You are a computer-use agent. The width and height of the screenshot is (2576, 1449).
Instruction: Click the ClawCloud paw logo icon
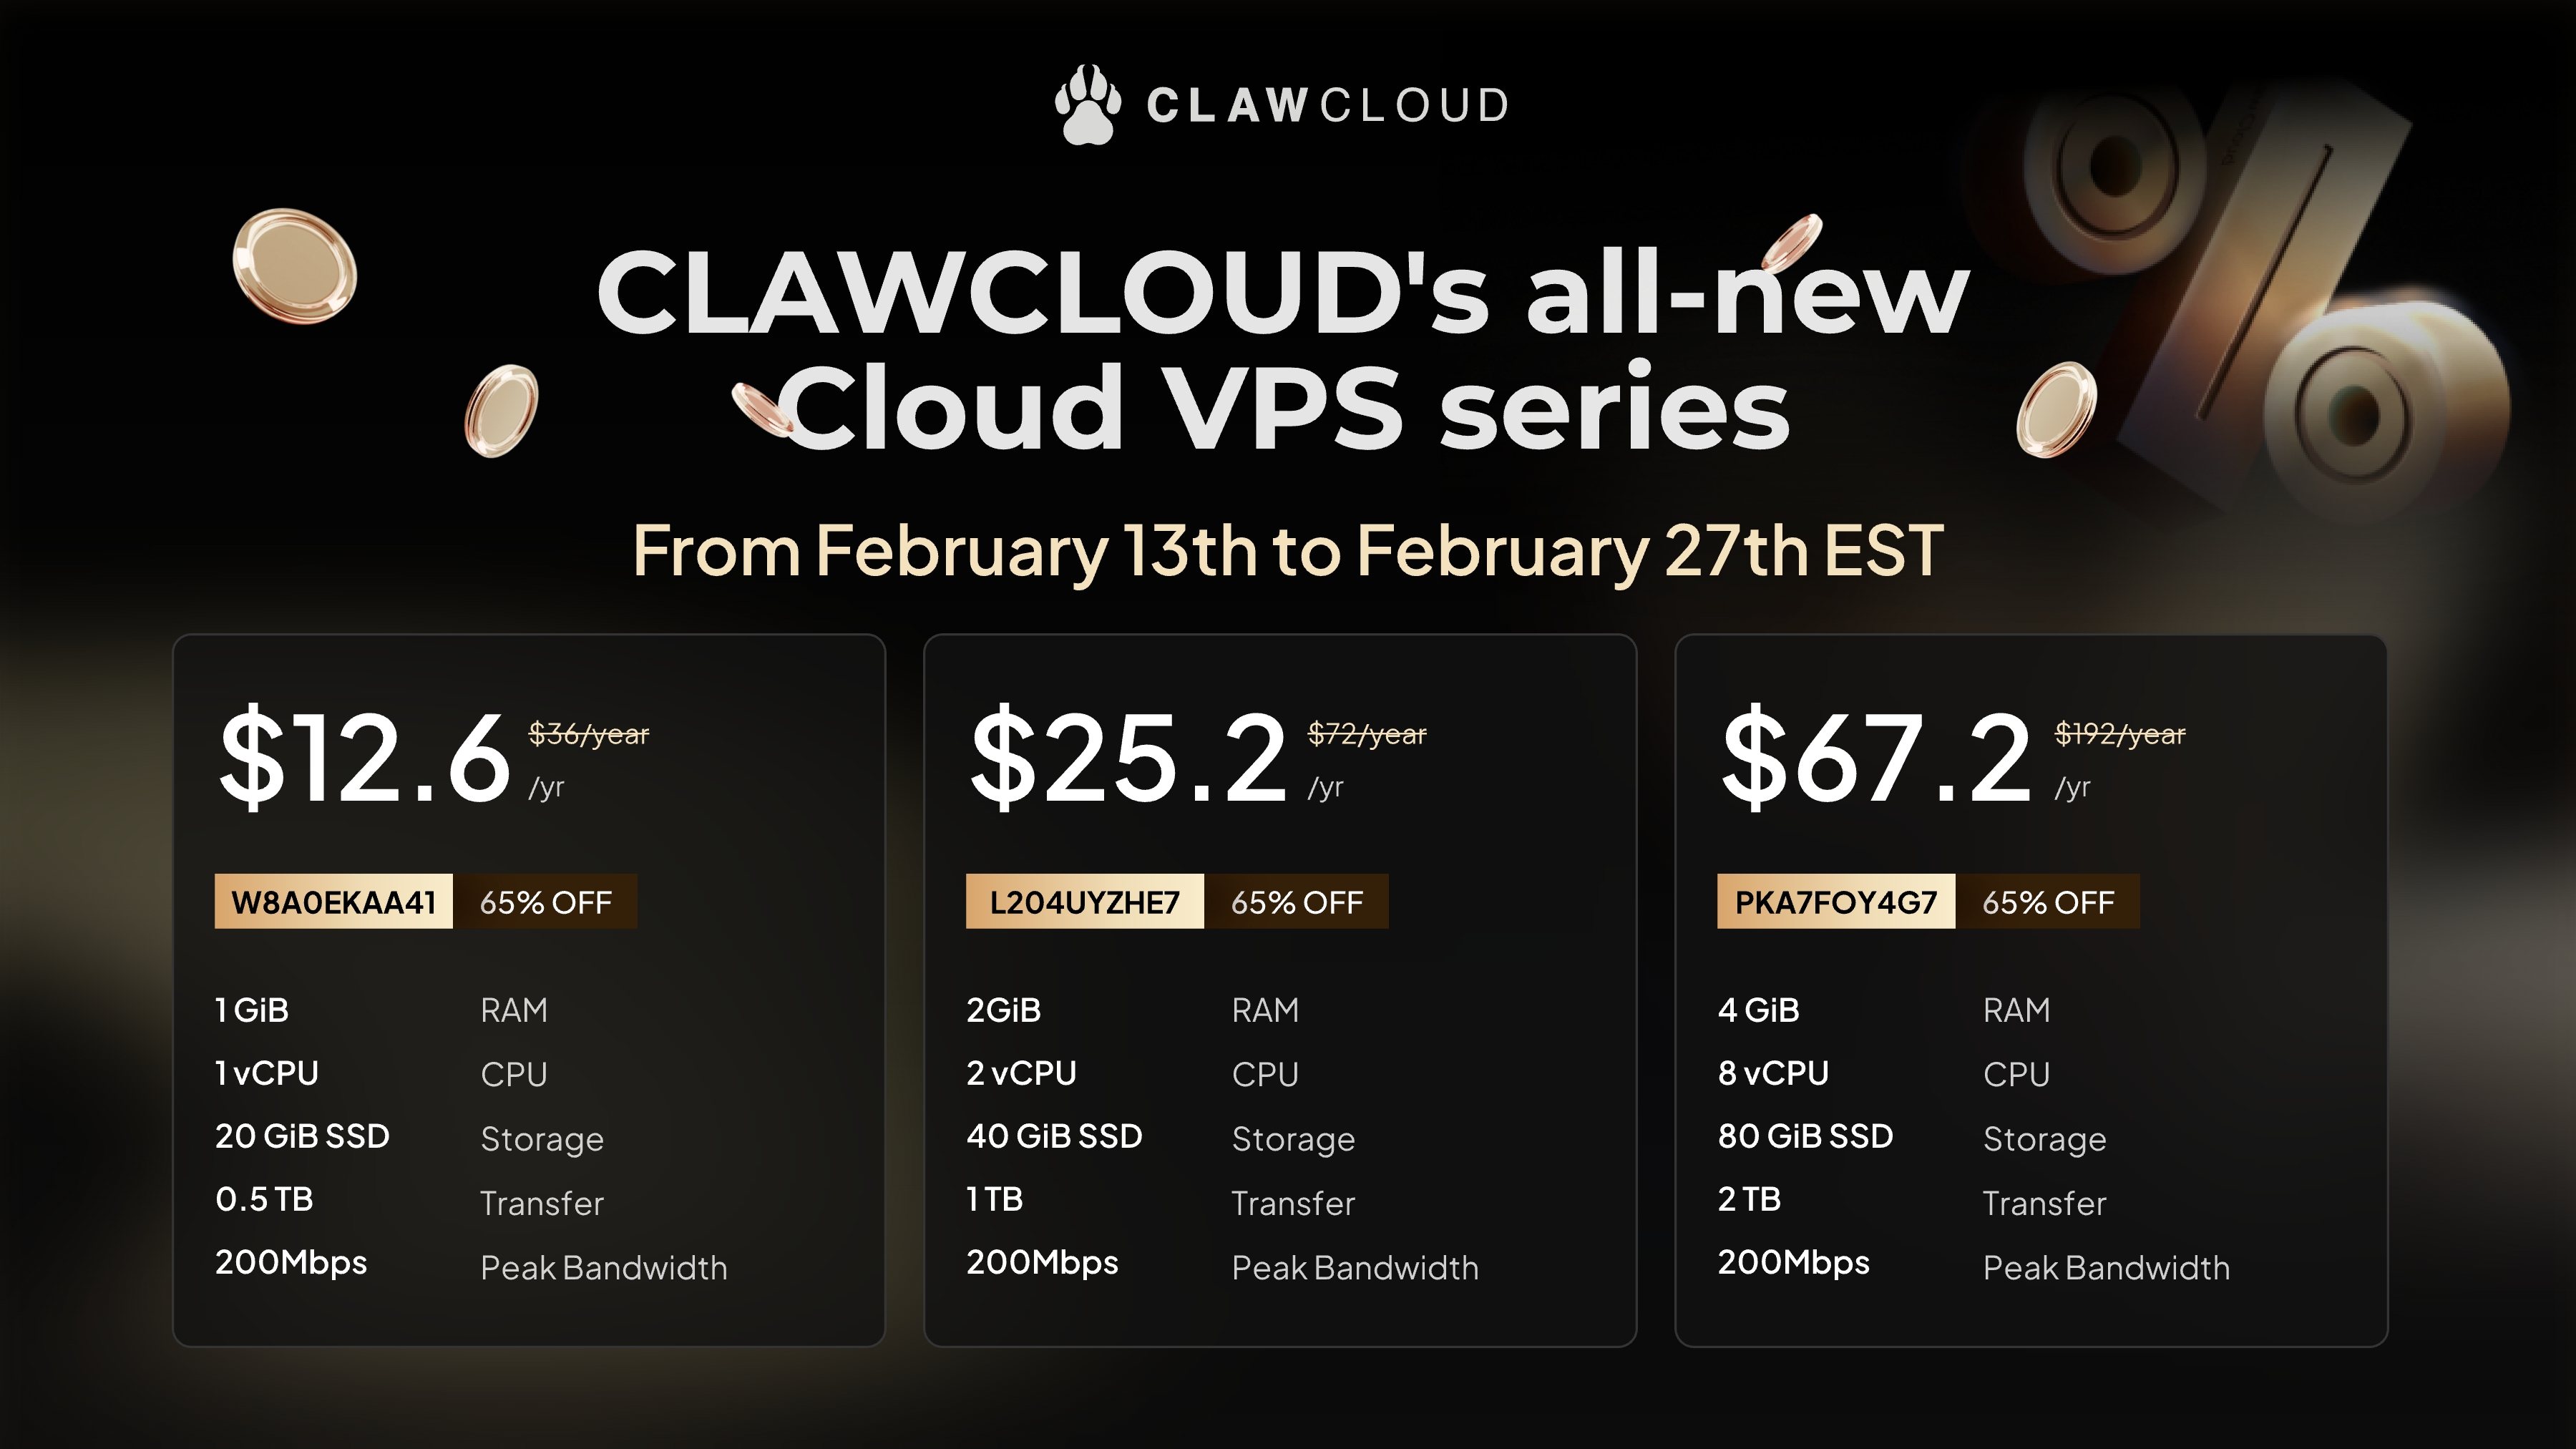tap(1087, 105)
